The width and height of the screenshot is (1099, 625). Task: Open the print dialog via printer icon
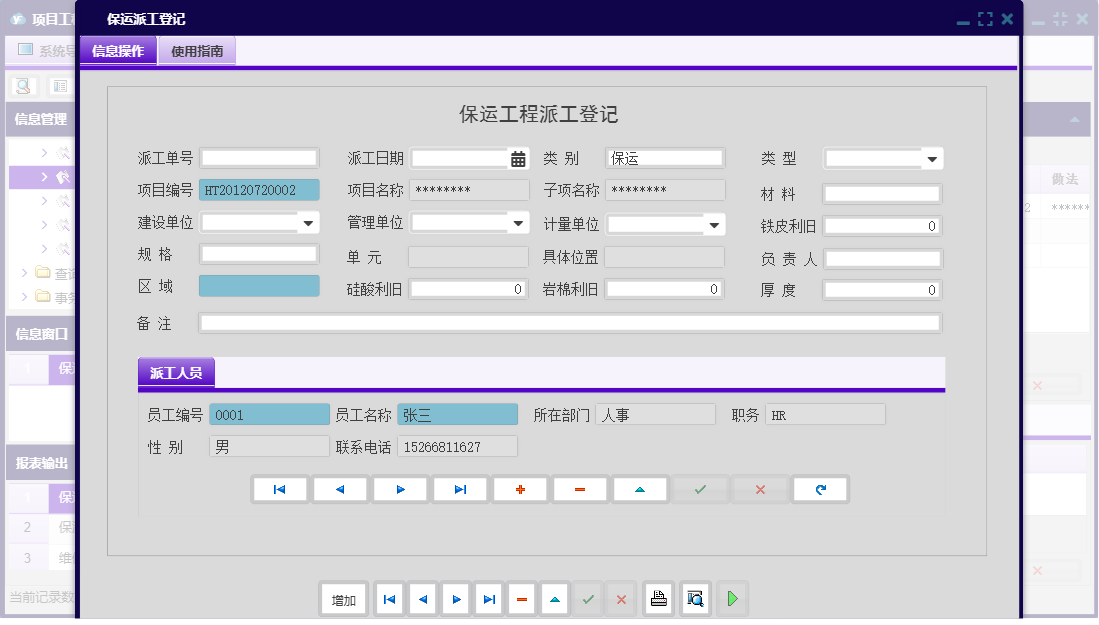point(659,598)
